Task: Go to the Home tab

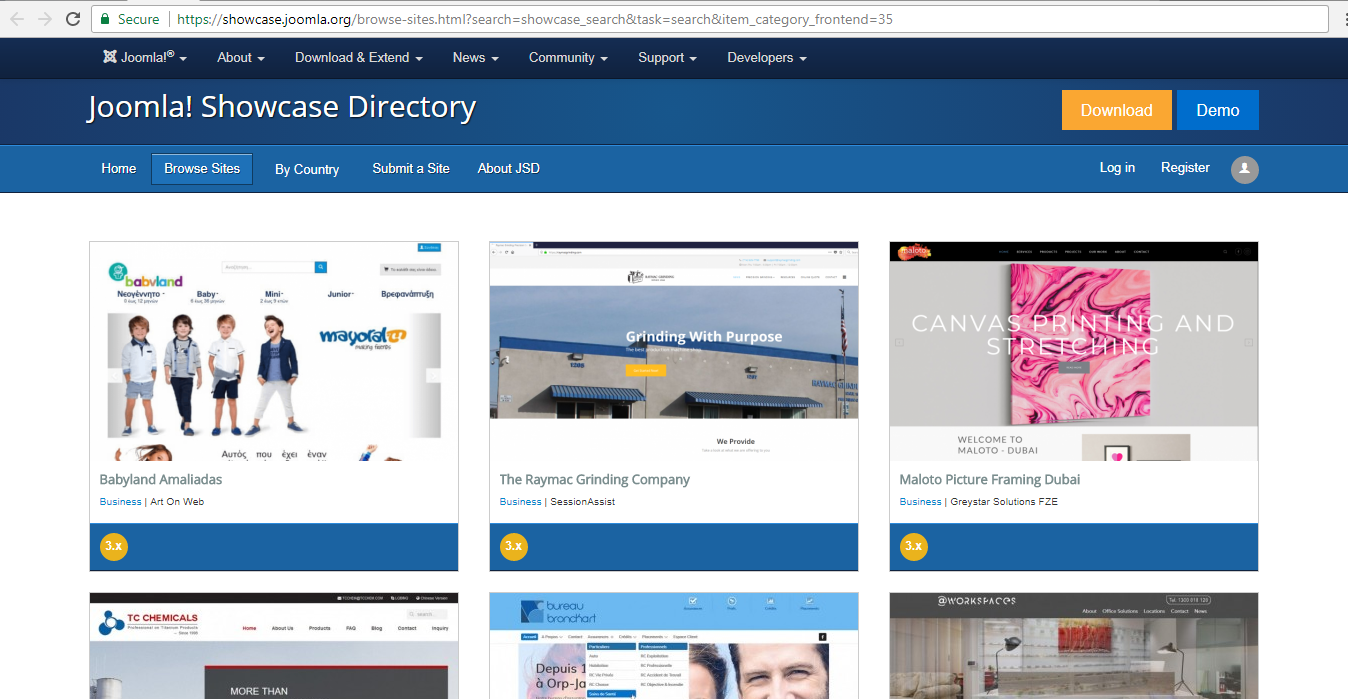Action: click(119, 168)
